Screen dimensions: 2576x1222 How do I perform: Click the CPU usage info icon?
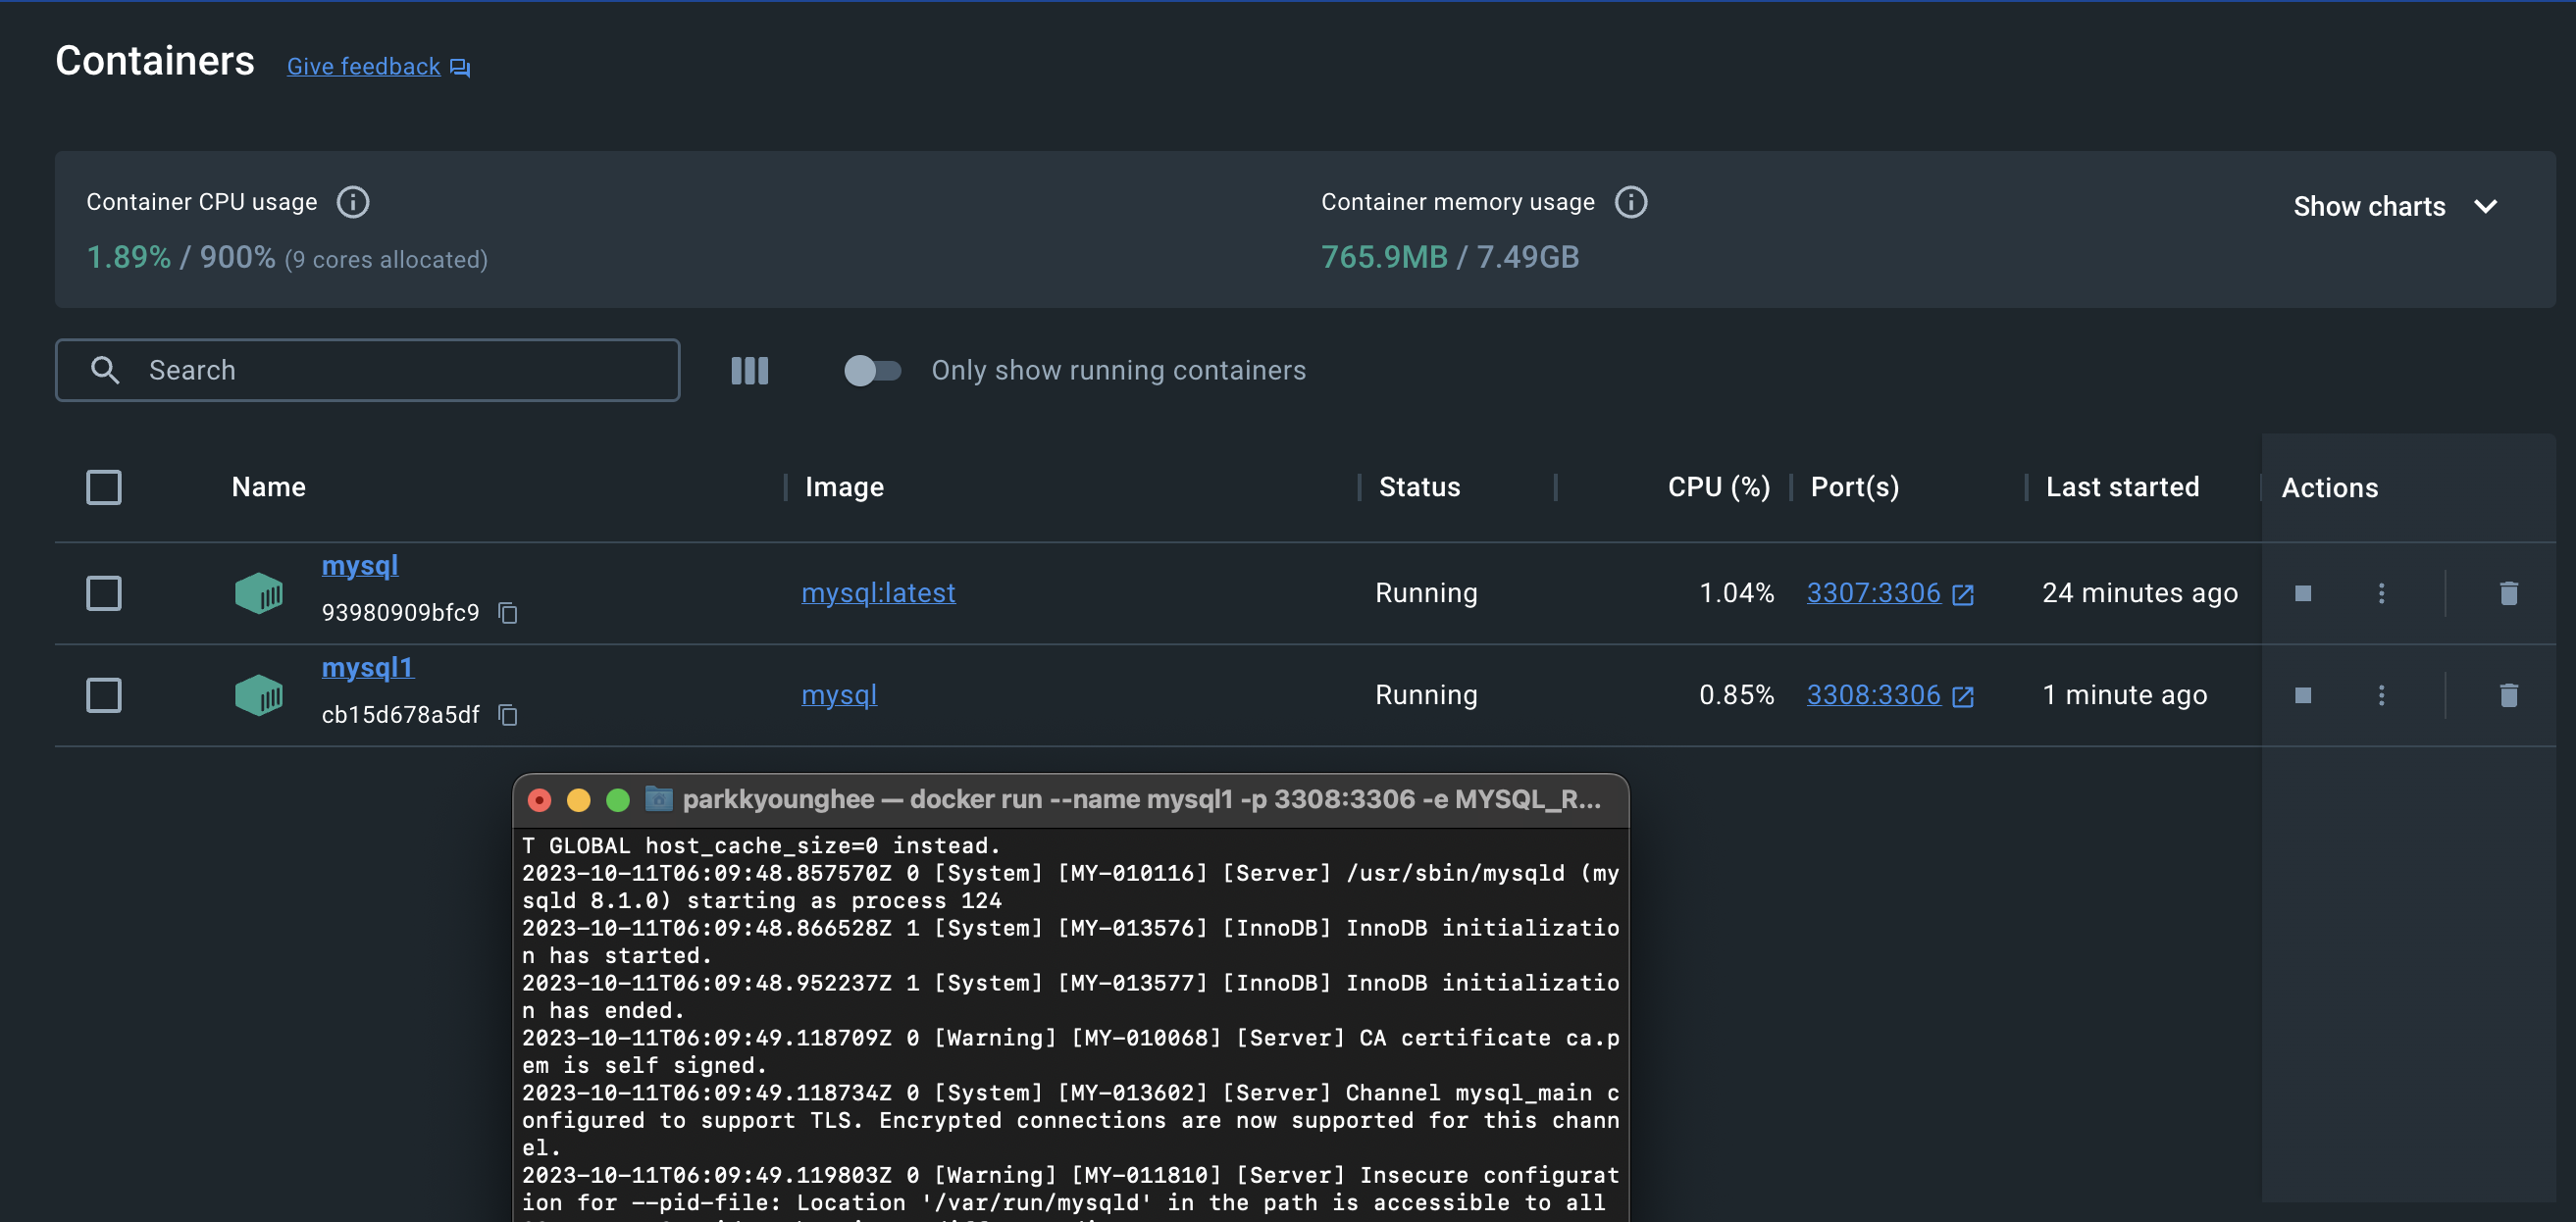(352, 202)
